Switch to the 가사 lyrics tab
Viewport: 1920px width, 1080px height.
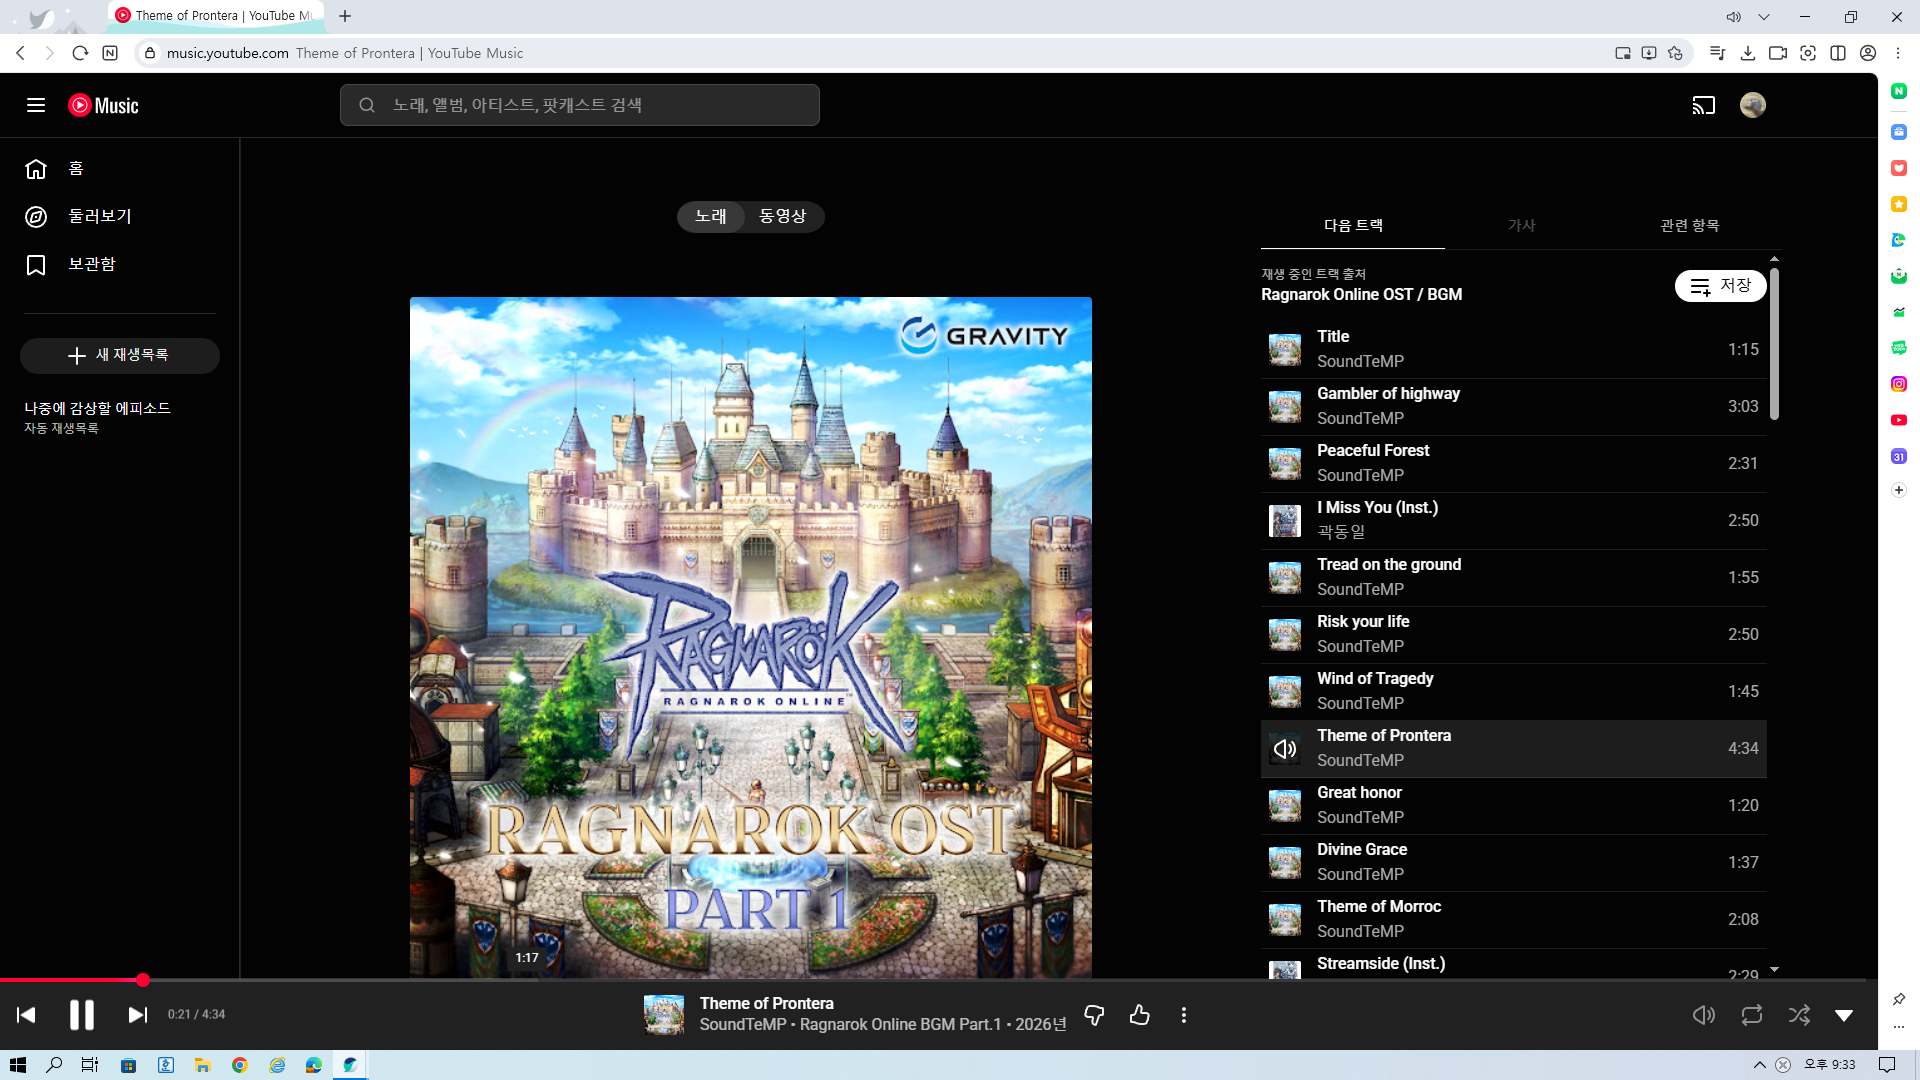click(x=1521, y=226)
